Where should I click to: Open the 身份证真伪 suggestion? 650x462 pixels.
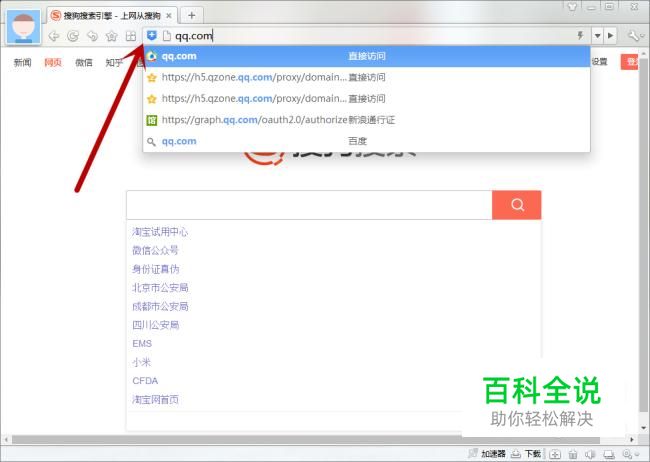tap(155, 269)
